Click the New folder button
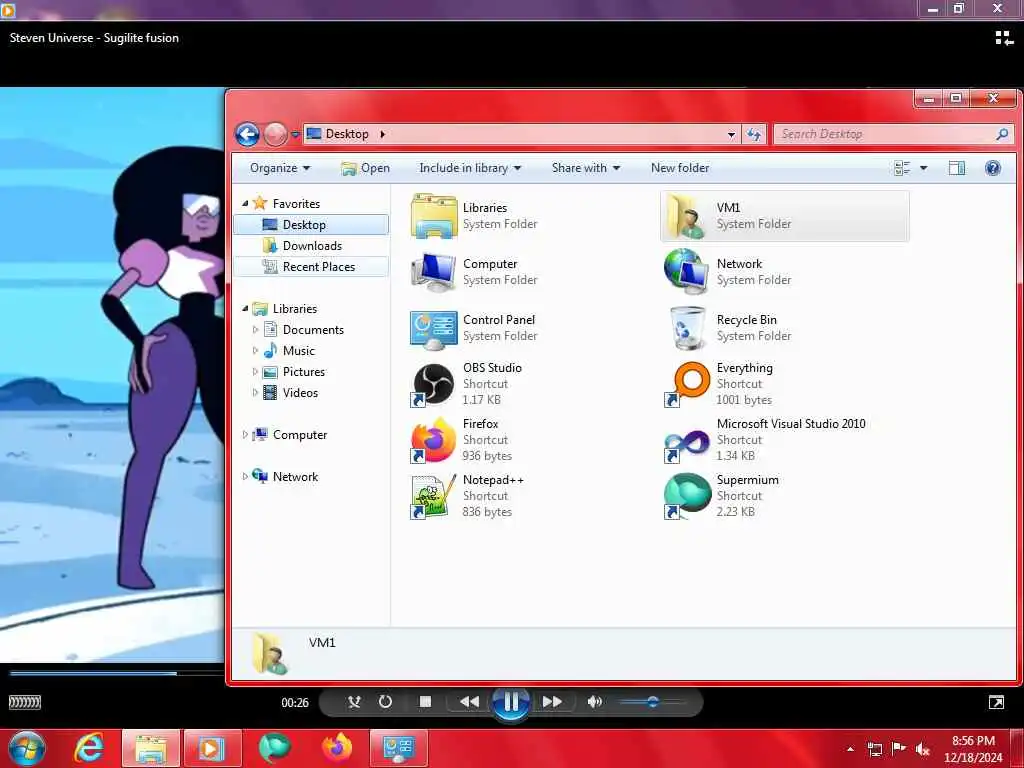Image resolution: width=1024 pixels, height=768 pixels. point(680,168)
